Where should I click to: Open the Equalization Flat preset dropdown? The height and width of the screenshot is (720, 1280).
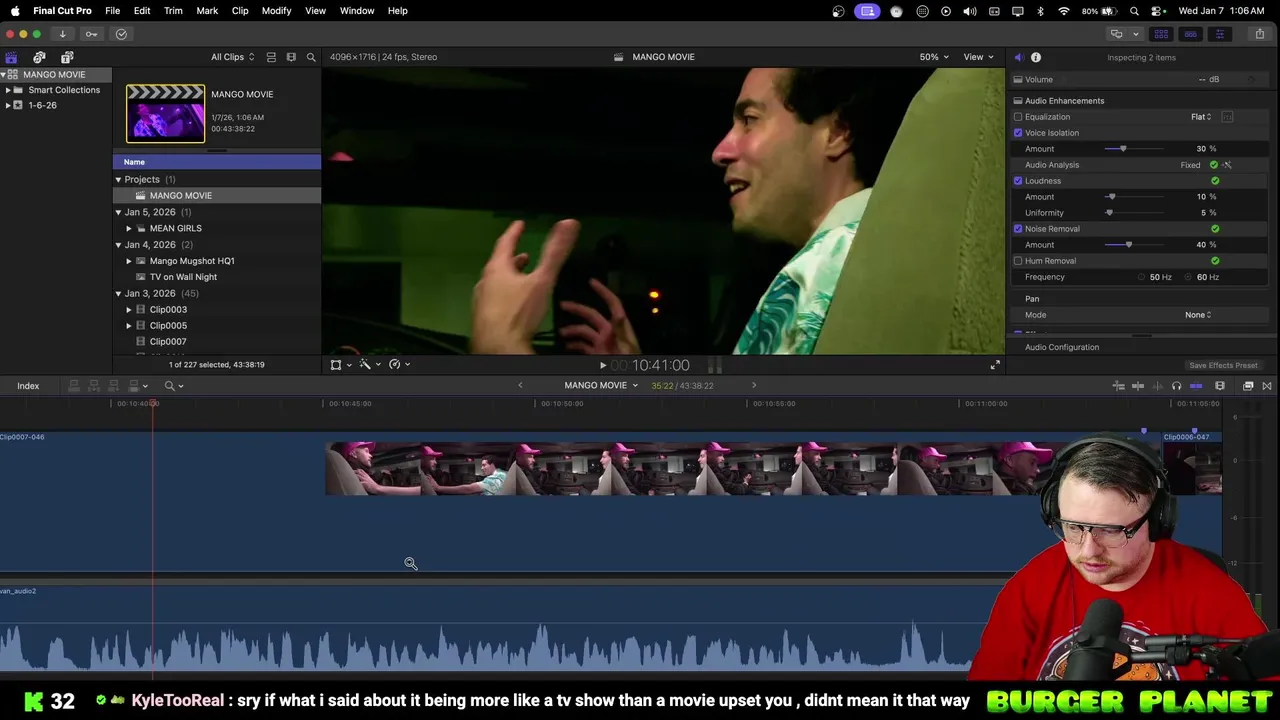coord(1201,117)
